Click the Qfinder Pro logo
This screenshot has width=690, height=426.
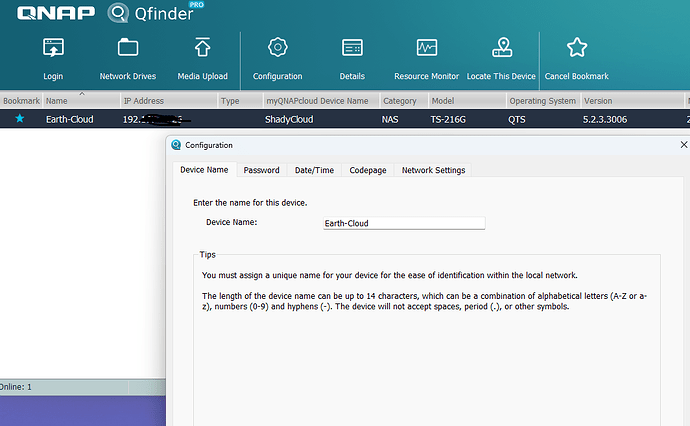(155, 12)
